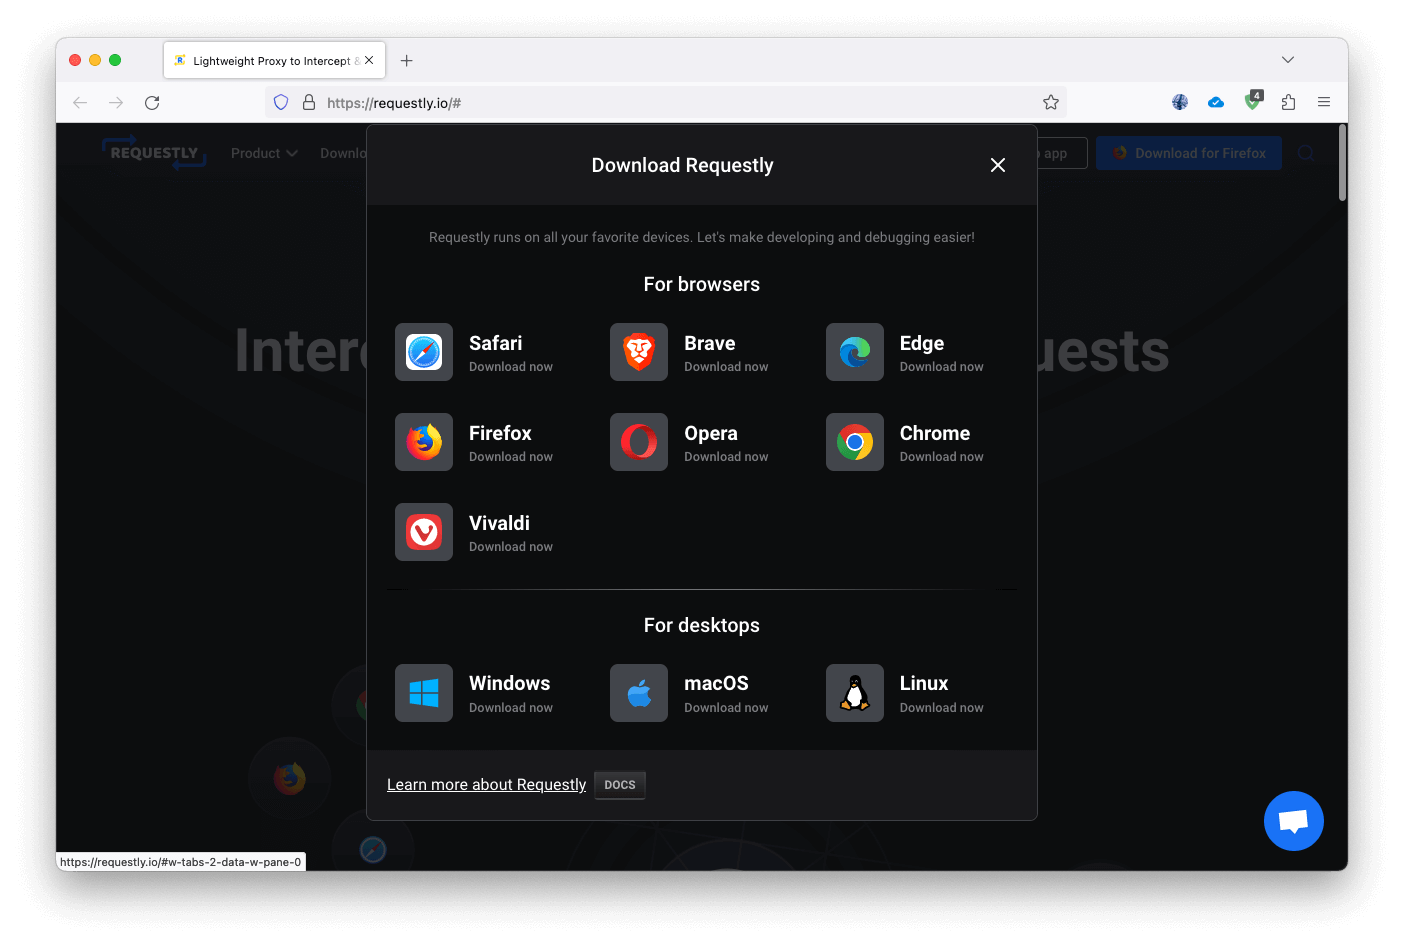
Task: Close the Download Requestly dialog
Action: [x=998, y=165]
